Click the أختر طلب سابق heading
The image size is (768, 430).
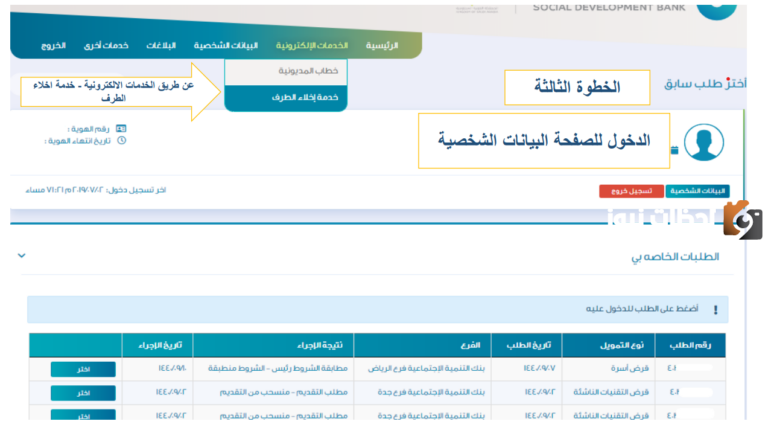(x=705, y=84)
